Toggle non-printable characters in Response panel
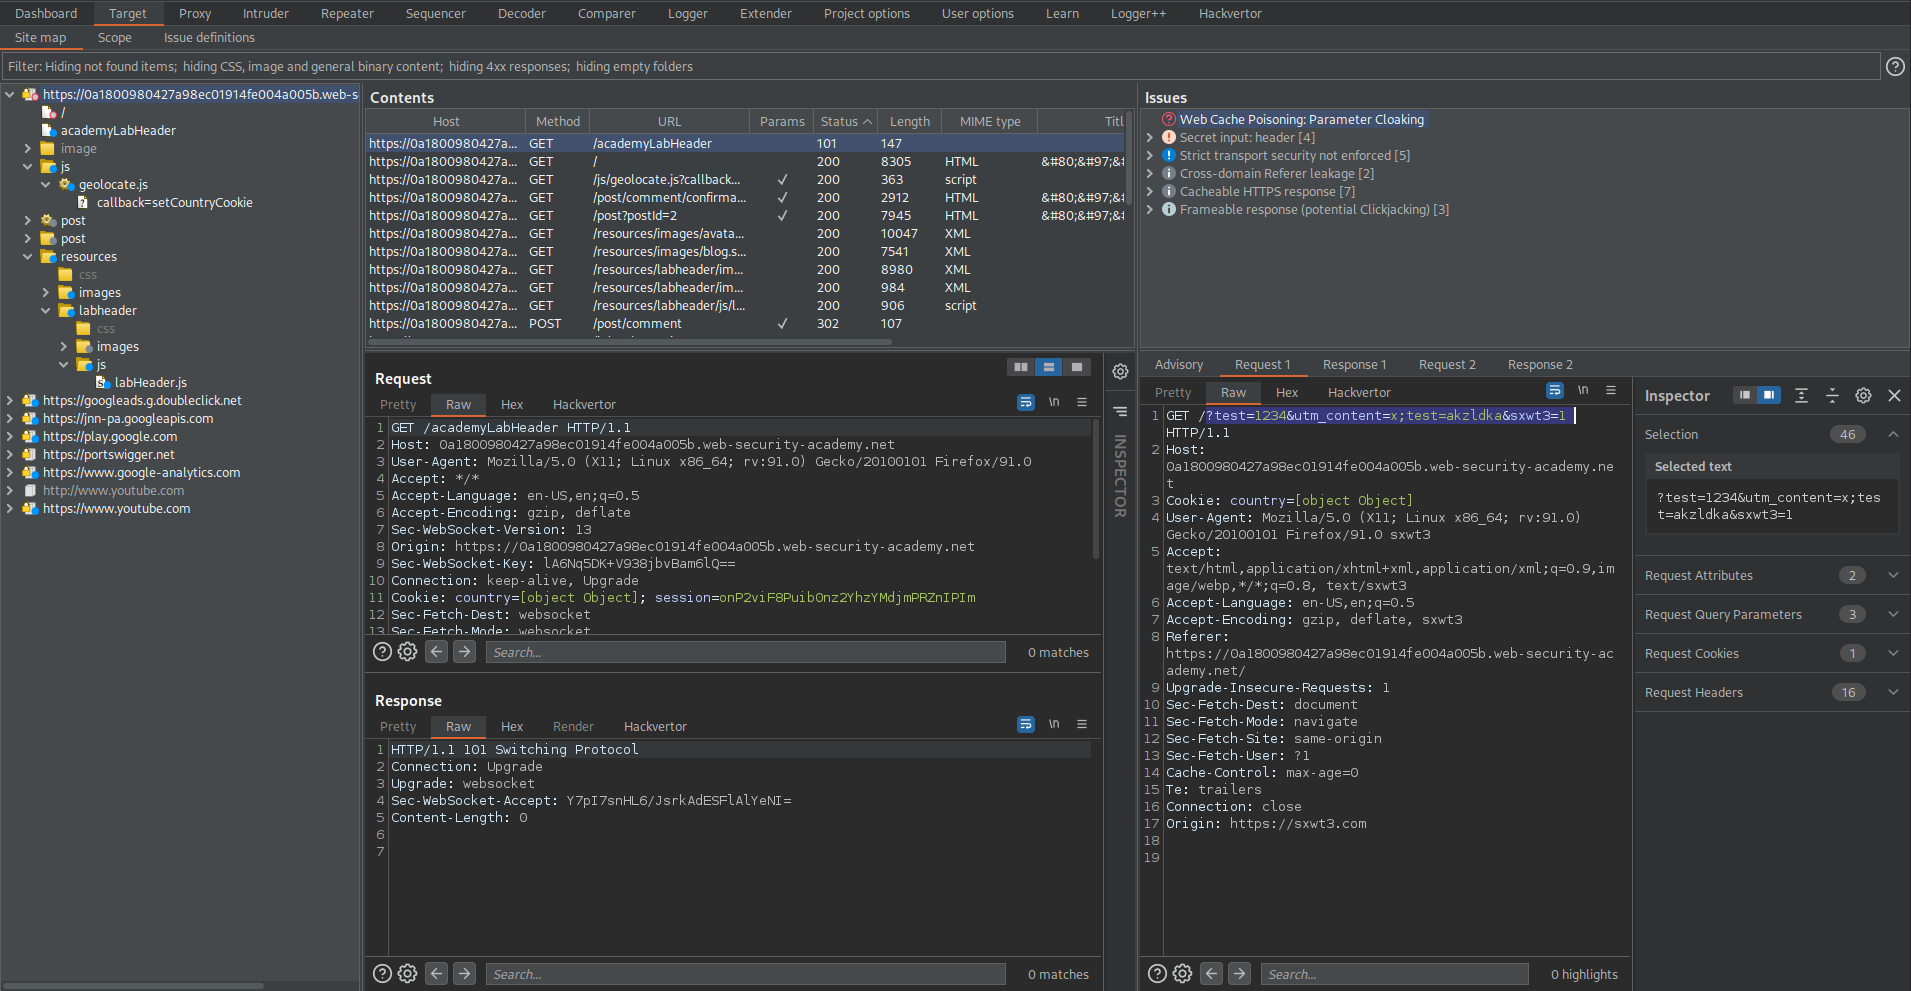Viewport: 1911px width, 991px height. [1054, 724]
